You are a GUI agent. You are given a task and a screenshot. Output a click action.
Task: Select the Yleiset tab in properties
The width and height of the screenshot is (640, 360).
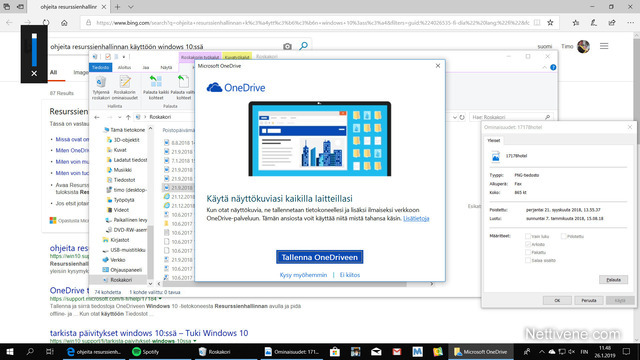point(493,140)
